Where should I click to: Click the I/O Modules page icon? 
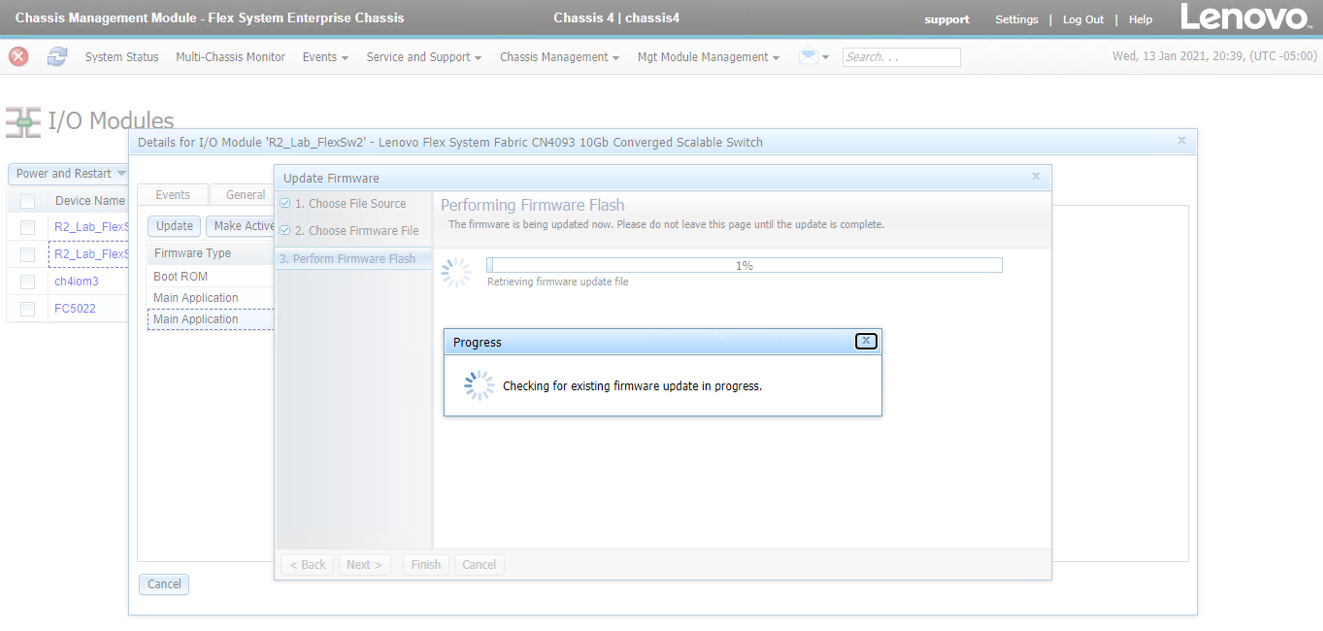(x=23, y=122)
